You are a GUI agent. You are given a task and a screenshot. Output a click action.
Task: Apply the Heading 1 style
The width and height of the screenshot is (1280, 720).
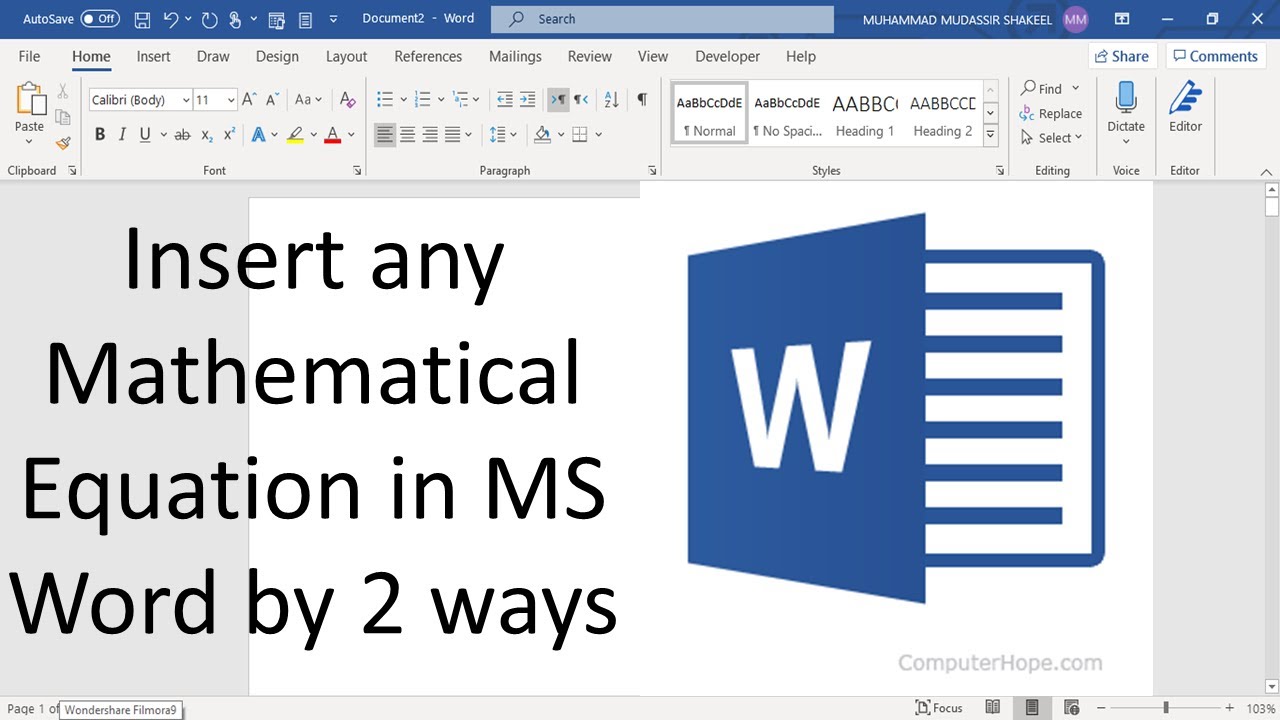(865, 113)
